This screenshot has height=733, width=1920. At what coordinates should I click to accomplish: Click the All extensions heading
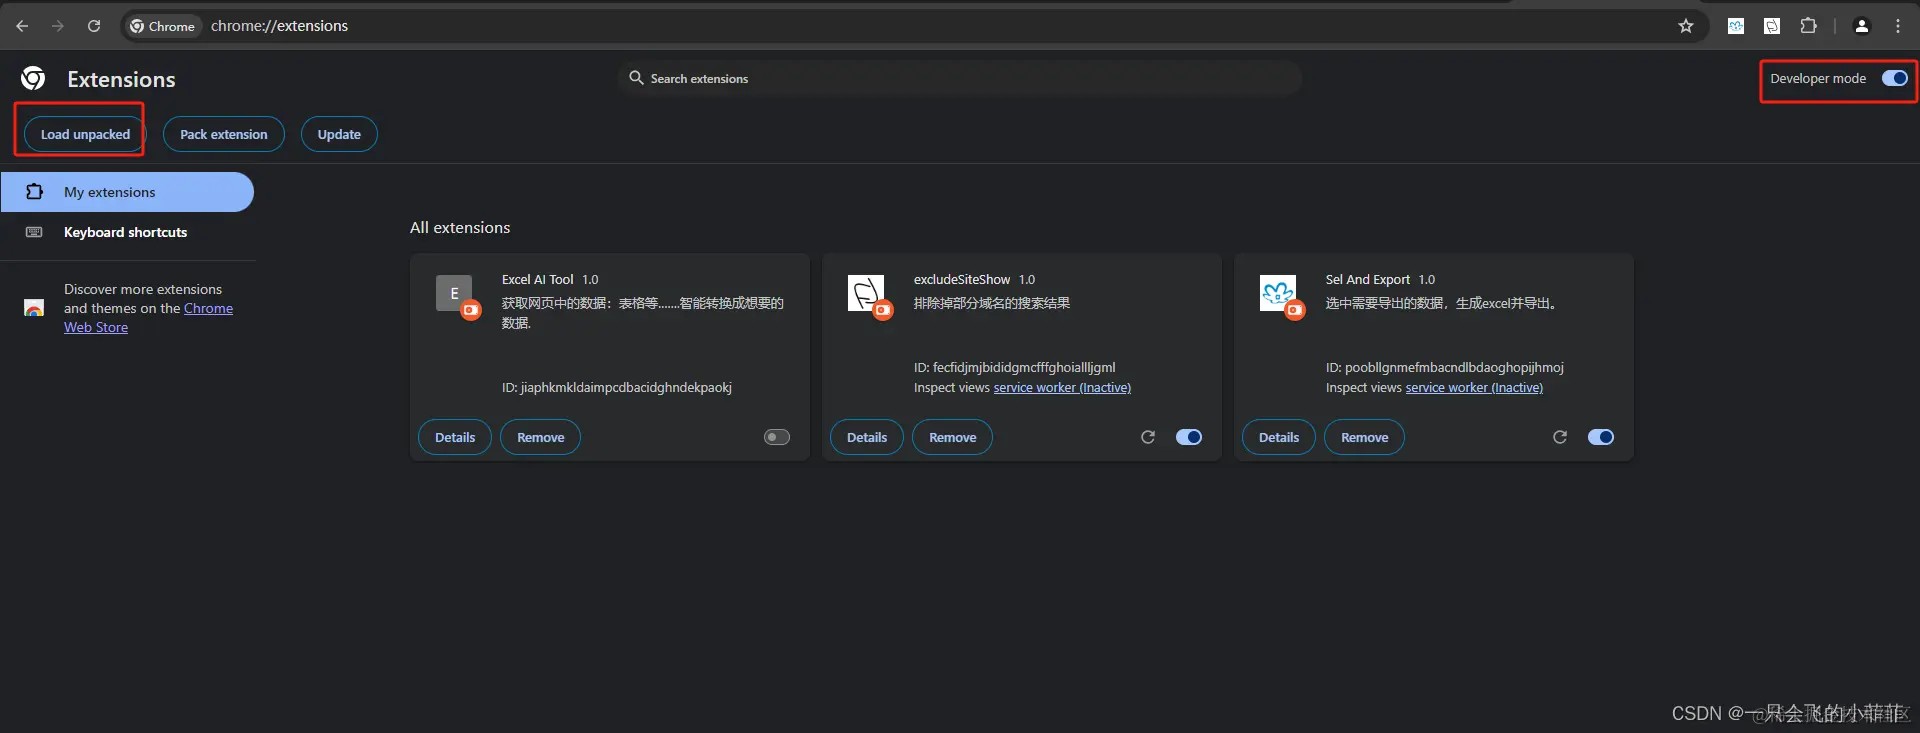(x=460, y=227)
